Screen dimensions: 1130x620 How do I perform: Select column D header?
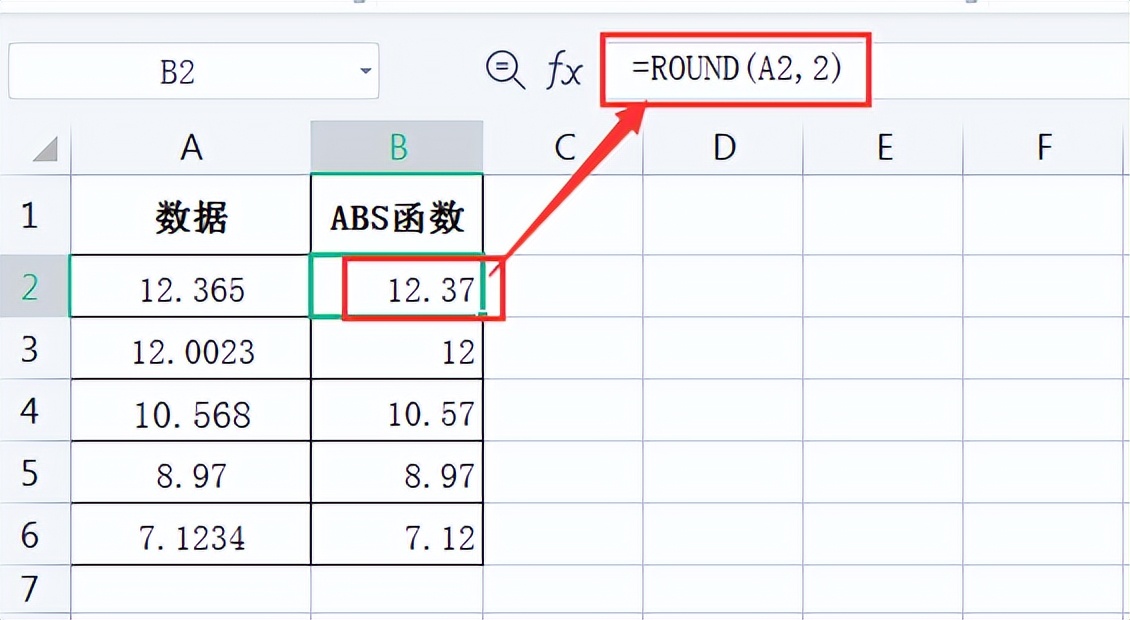[x=723, y=146]
